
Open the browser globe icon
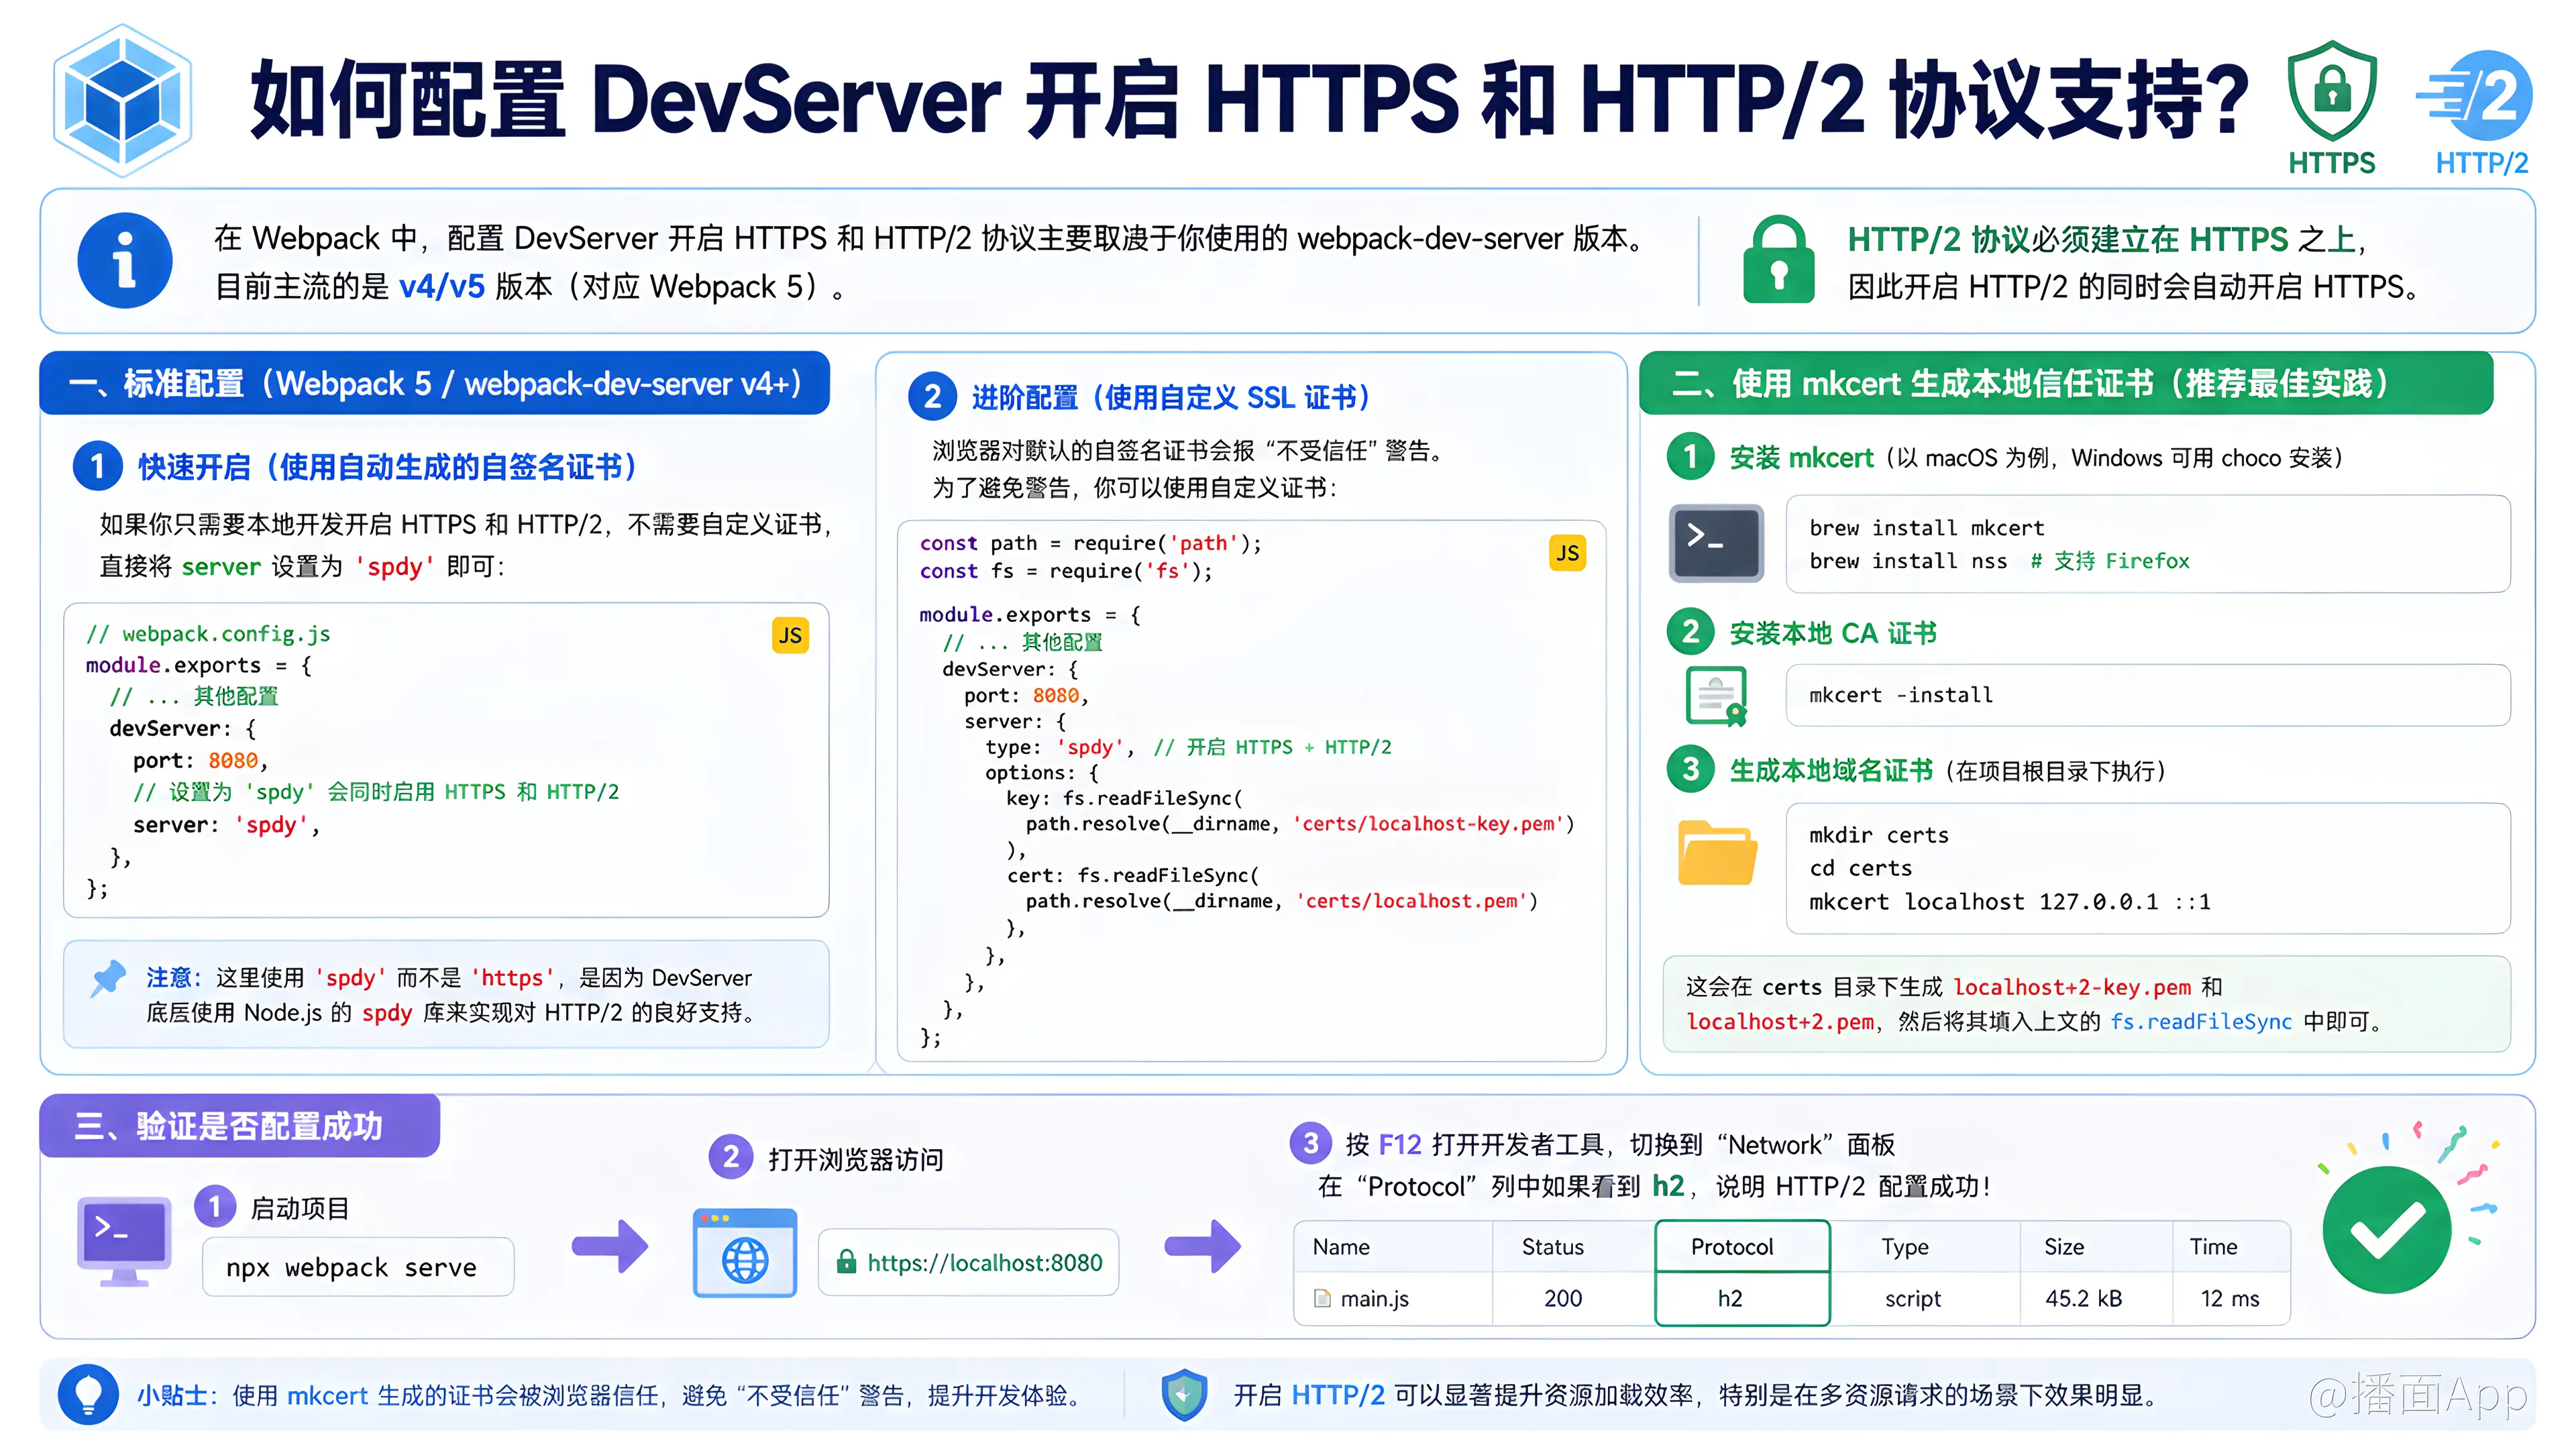[745, 1253]
